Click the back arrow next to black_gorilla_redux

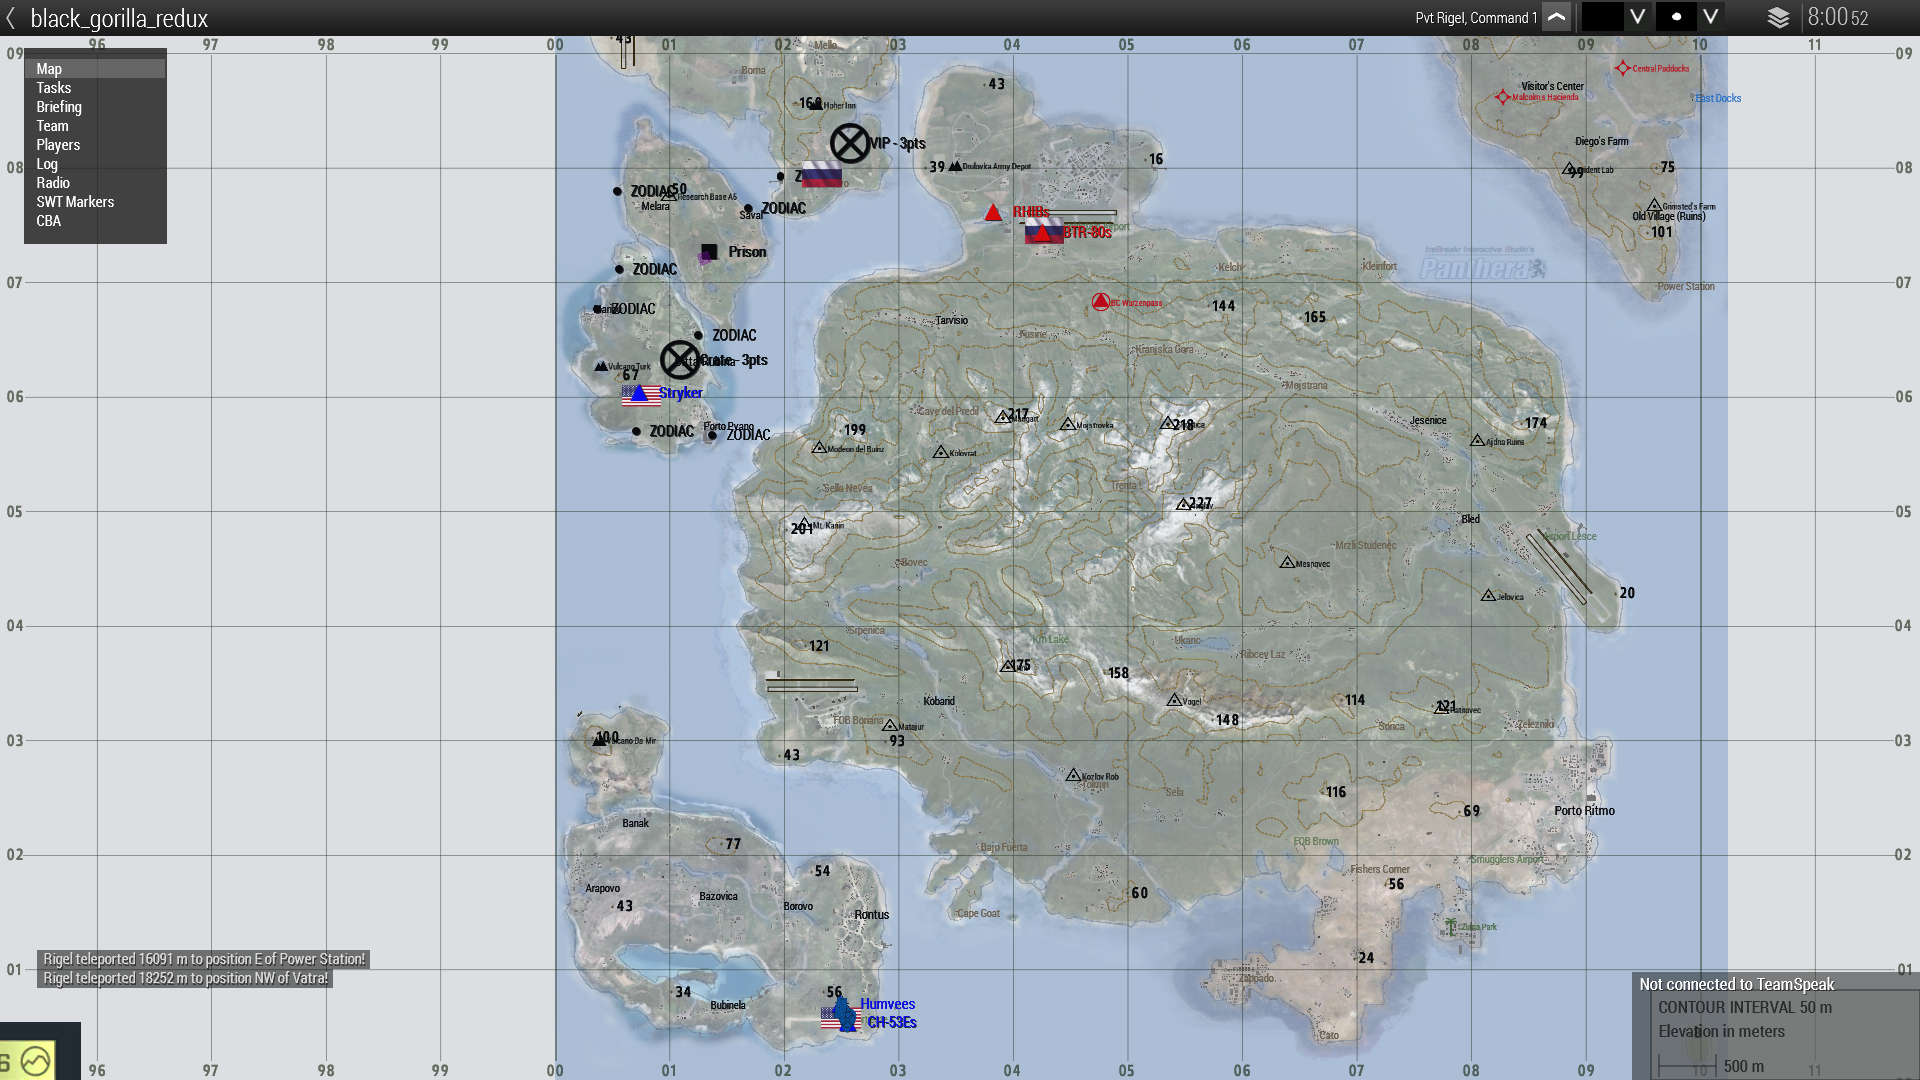(11, 17)
